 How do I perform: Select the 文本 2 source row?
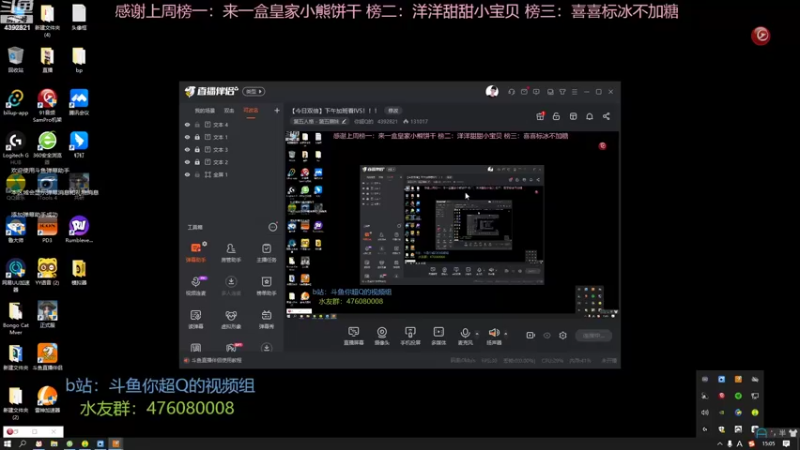pos(232,162)
